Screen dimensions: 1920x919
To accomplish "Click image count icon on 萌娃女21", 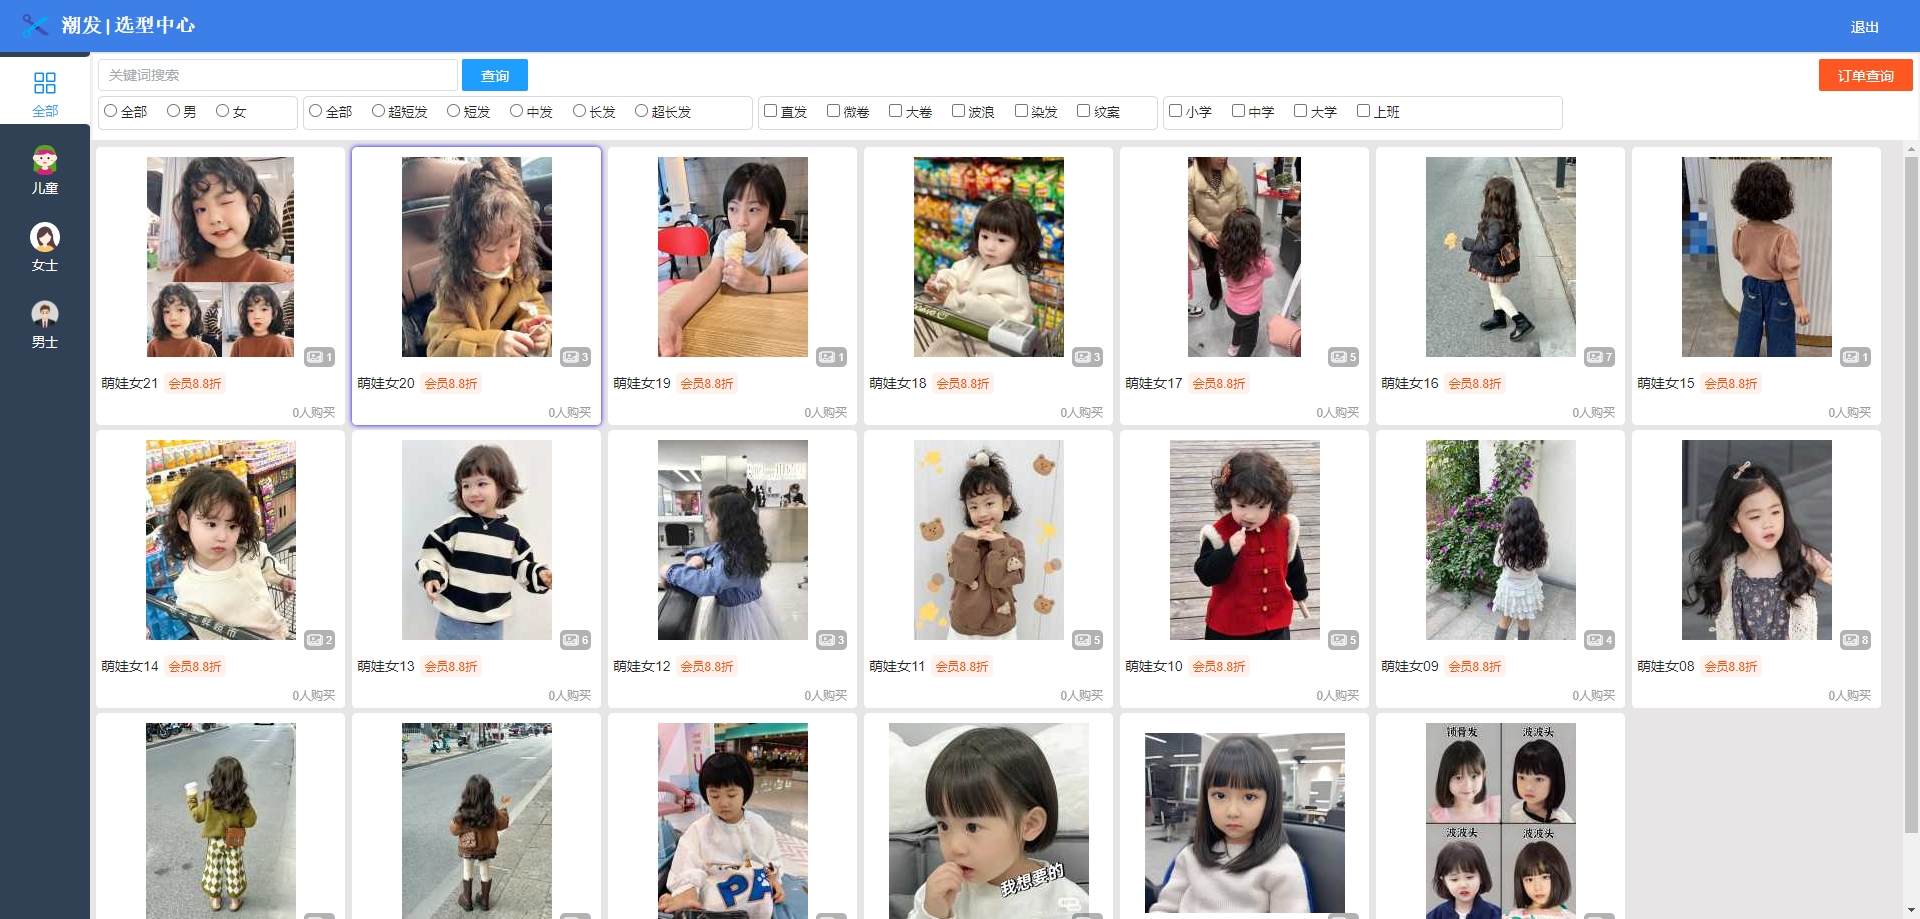I will click(319, 357).
